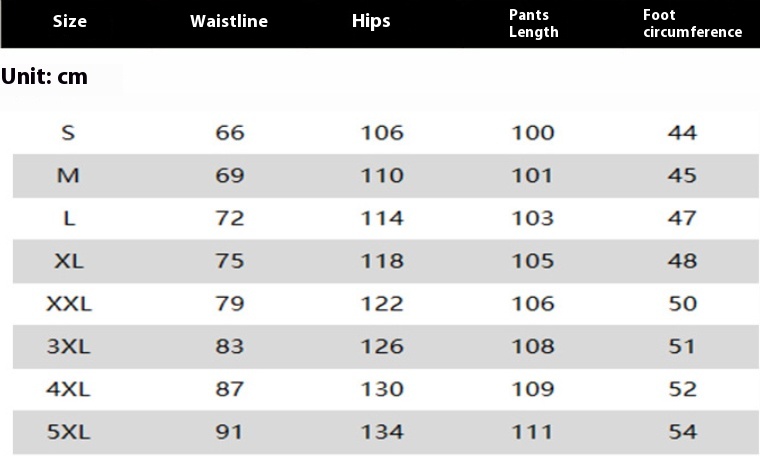760x456 pixels.
Task: Click waistline value 66 for size S
Action: point(230,133)
